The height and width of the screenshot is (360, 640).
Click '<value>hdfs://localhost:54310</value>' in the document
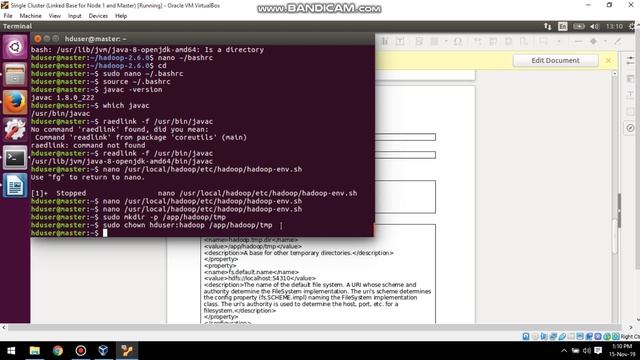(260, 278)
